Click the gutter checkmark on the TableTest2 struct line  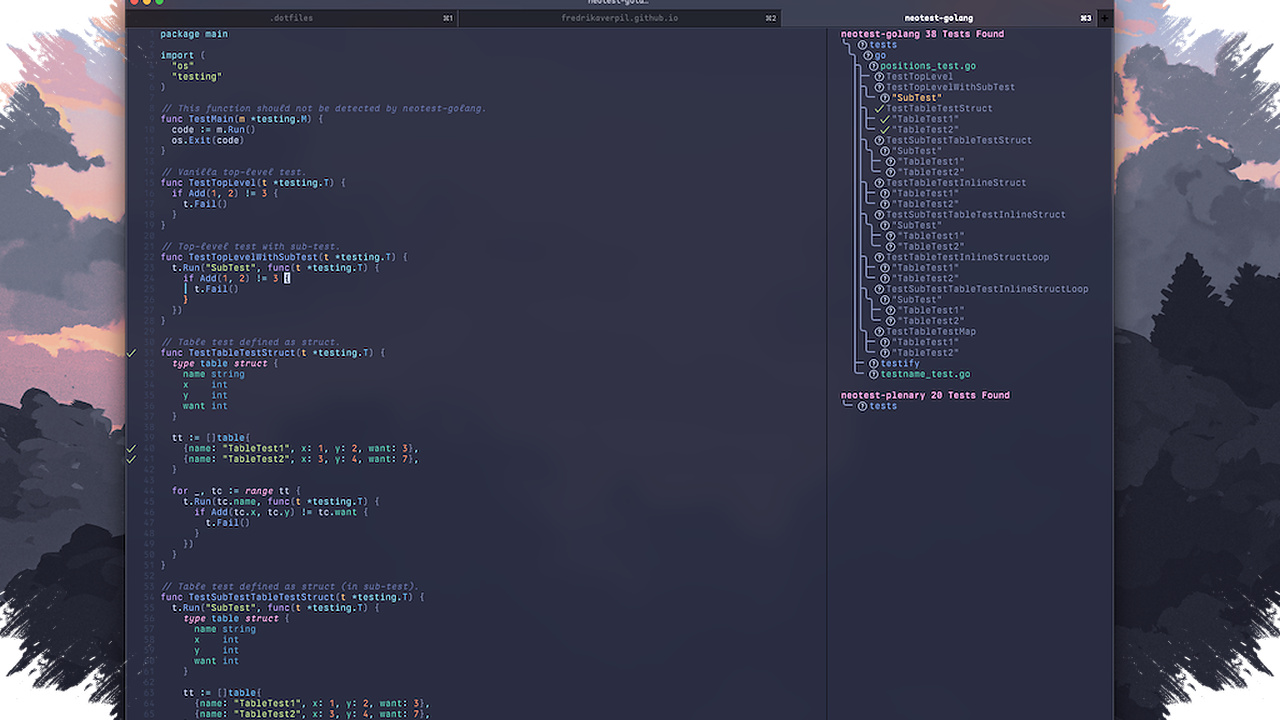click(131, 459)
